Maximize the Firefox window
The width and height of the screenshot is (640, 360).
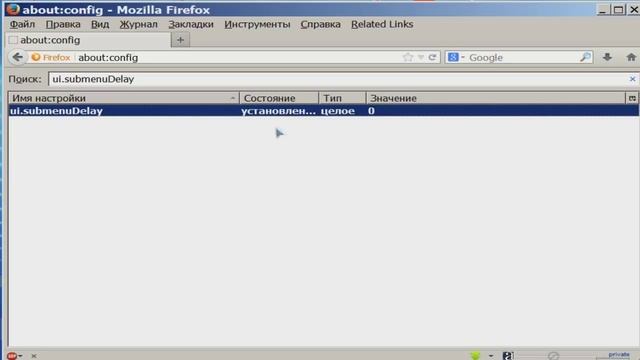click(x=618, y=9)
